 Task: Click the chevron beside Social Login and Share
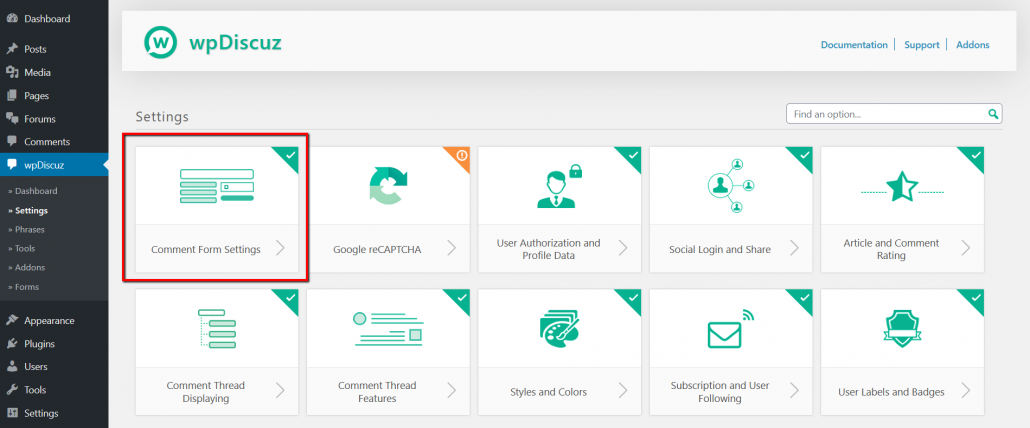pos(795,248)
